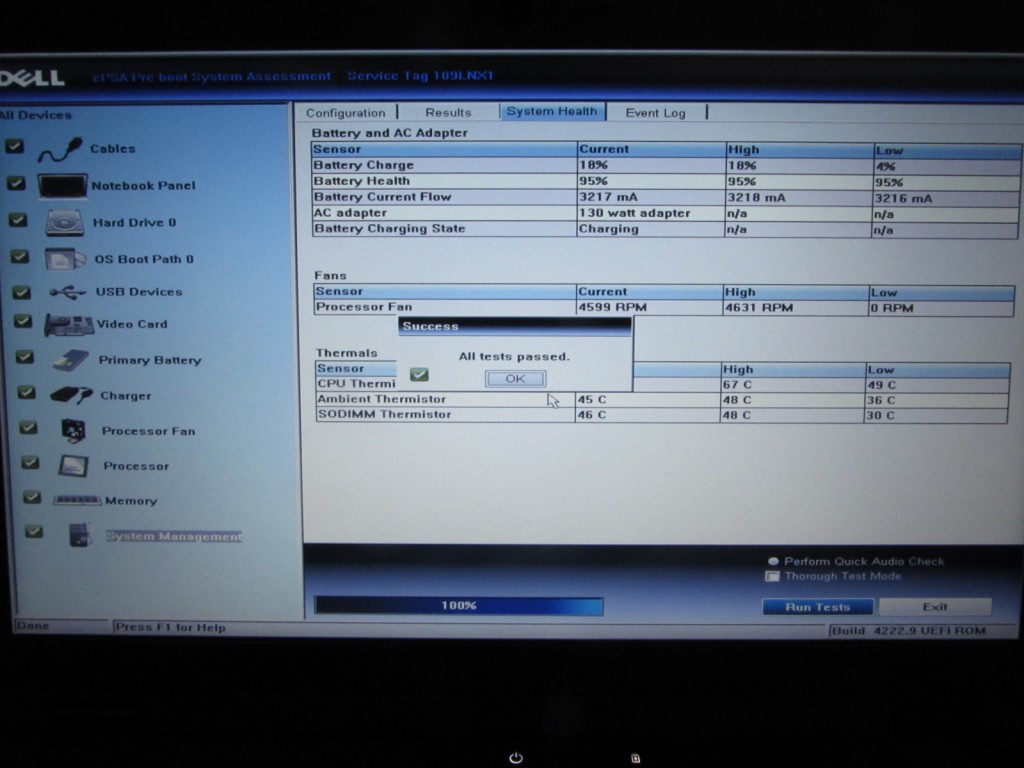Image resolution: width=1024 pixels, height=768 pixels.
Task: Toggle the Hard Drive 0 checkbox
Action: [x=18, y=220]
